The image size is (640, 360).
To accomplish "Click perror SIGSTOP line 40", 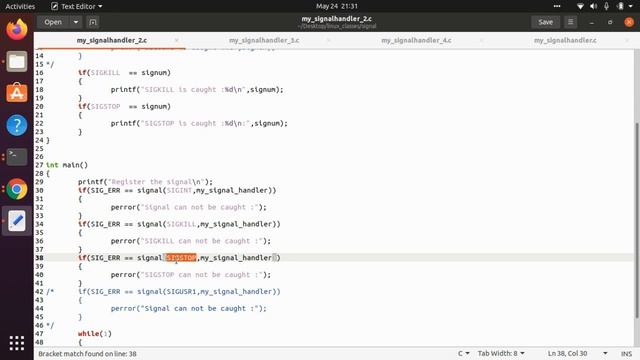I will coord(191,275).
